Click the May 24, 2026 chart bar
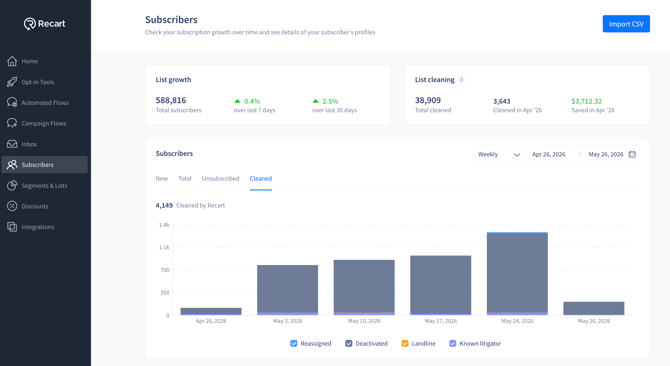This screenshot has width=670, height=366. coord(517,274)
